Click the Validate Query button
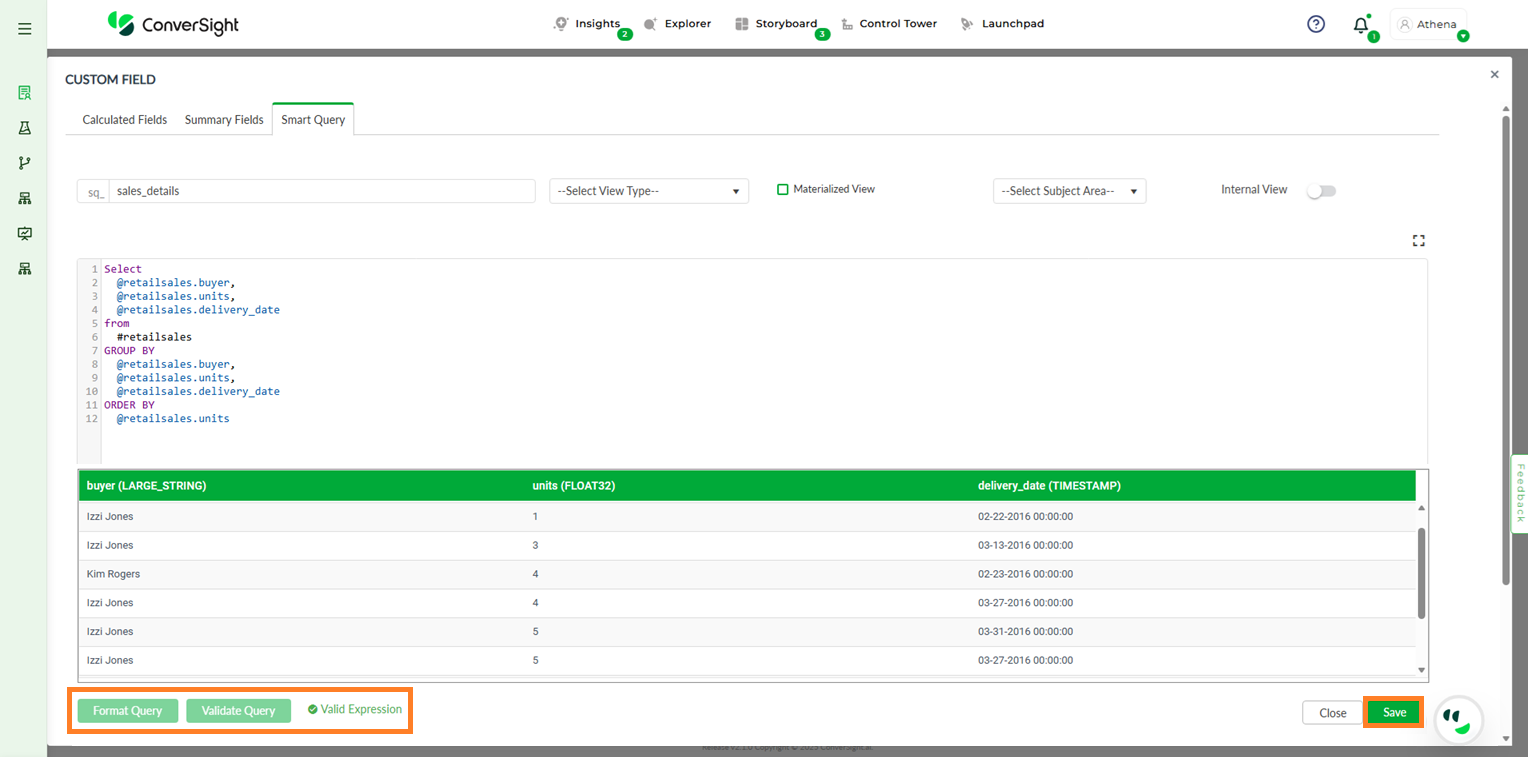Screen dimensions: 1528x757 pos(238,711)
